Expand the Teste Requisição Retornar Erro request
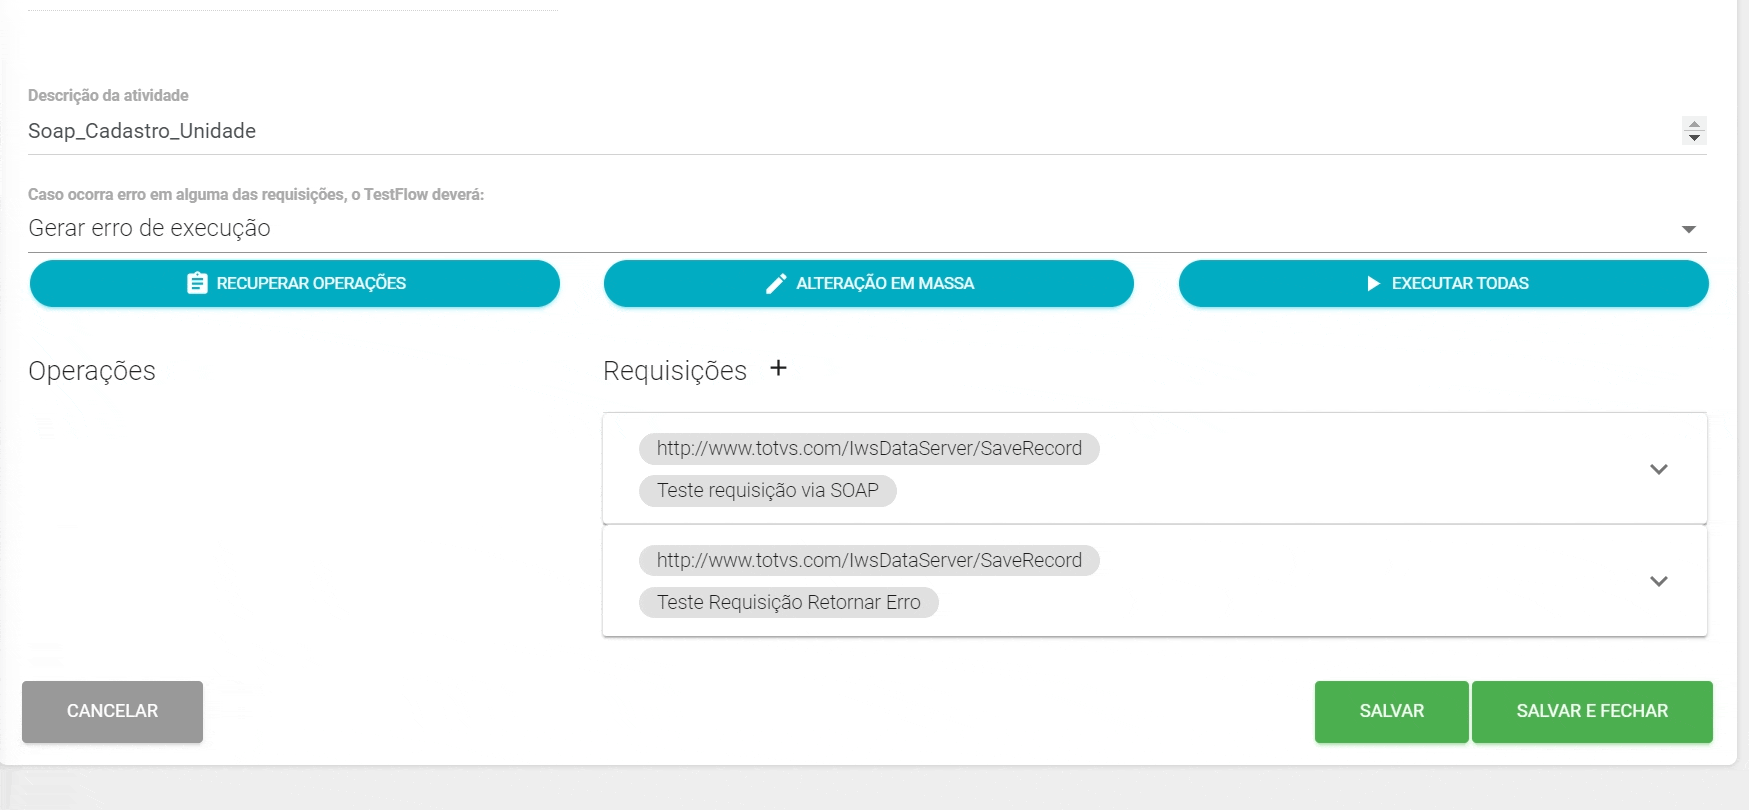Screen dimensions: 1749x810 (x=1659, y=581)
